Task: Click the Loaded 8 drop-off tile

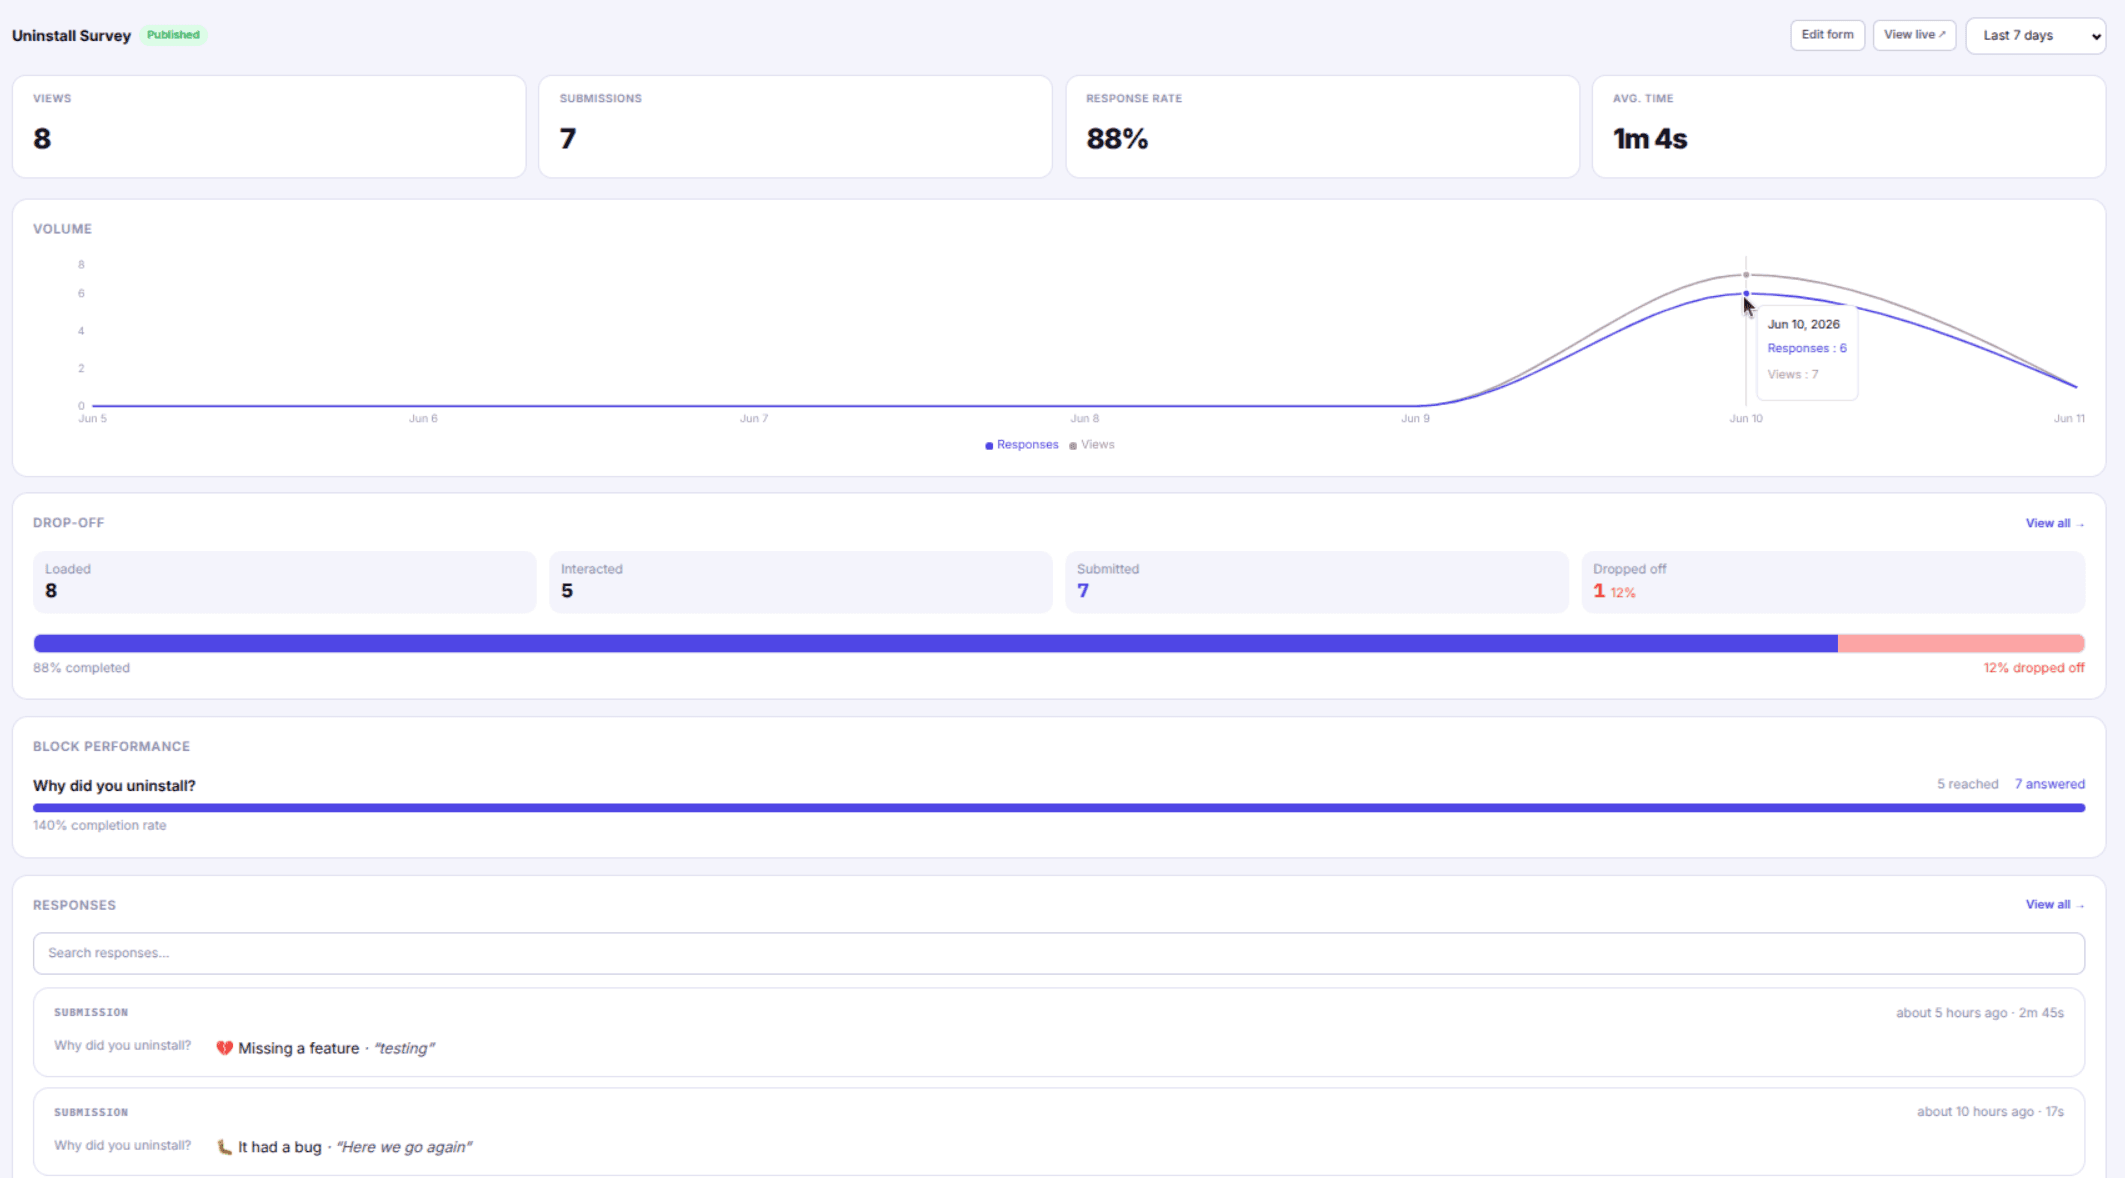Action: (x=285, y=582)
